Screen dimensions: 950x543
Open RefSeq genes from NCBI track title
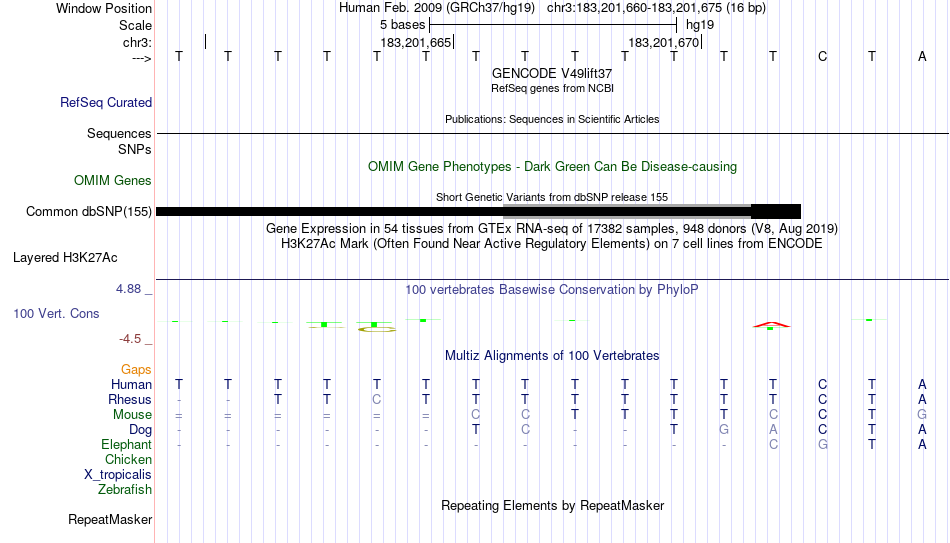(552, 88)
